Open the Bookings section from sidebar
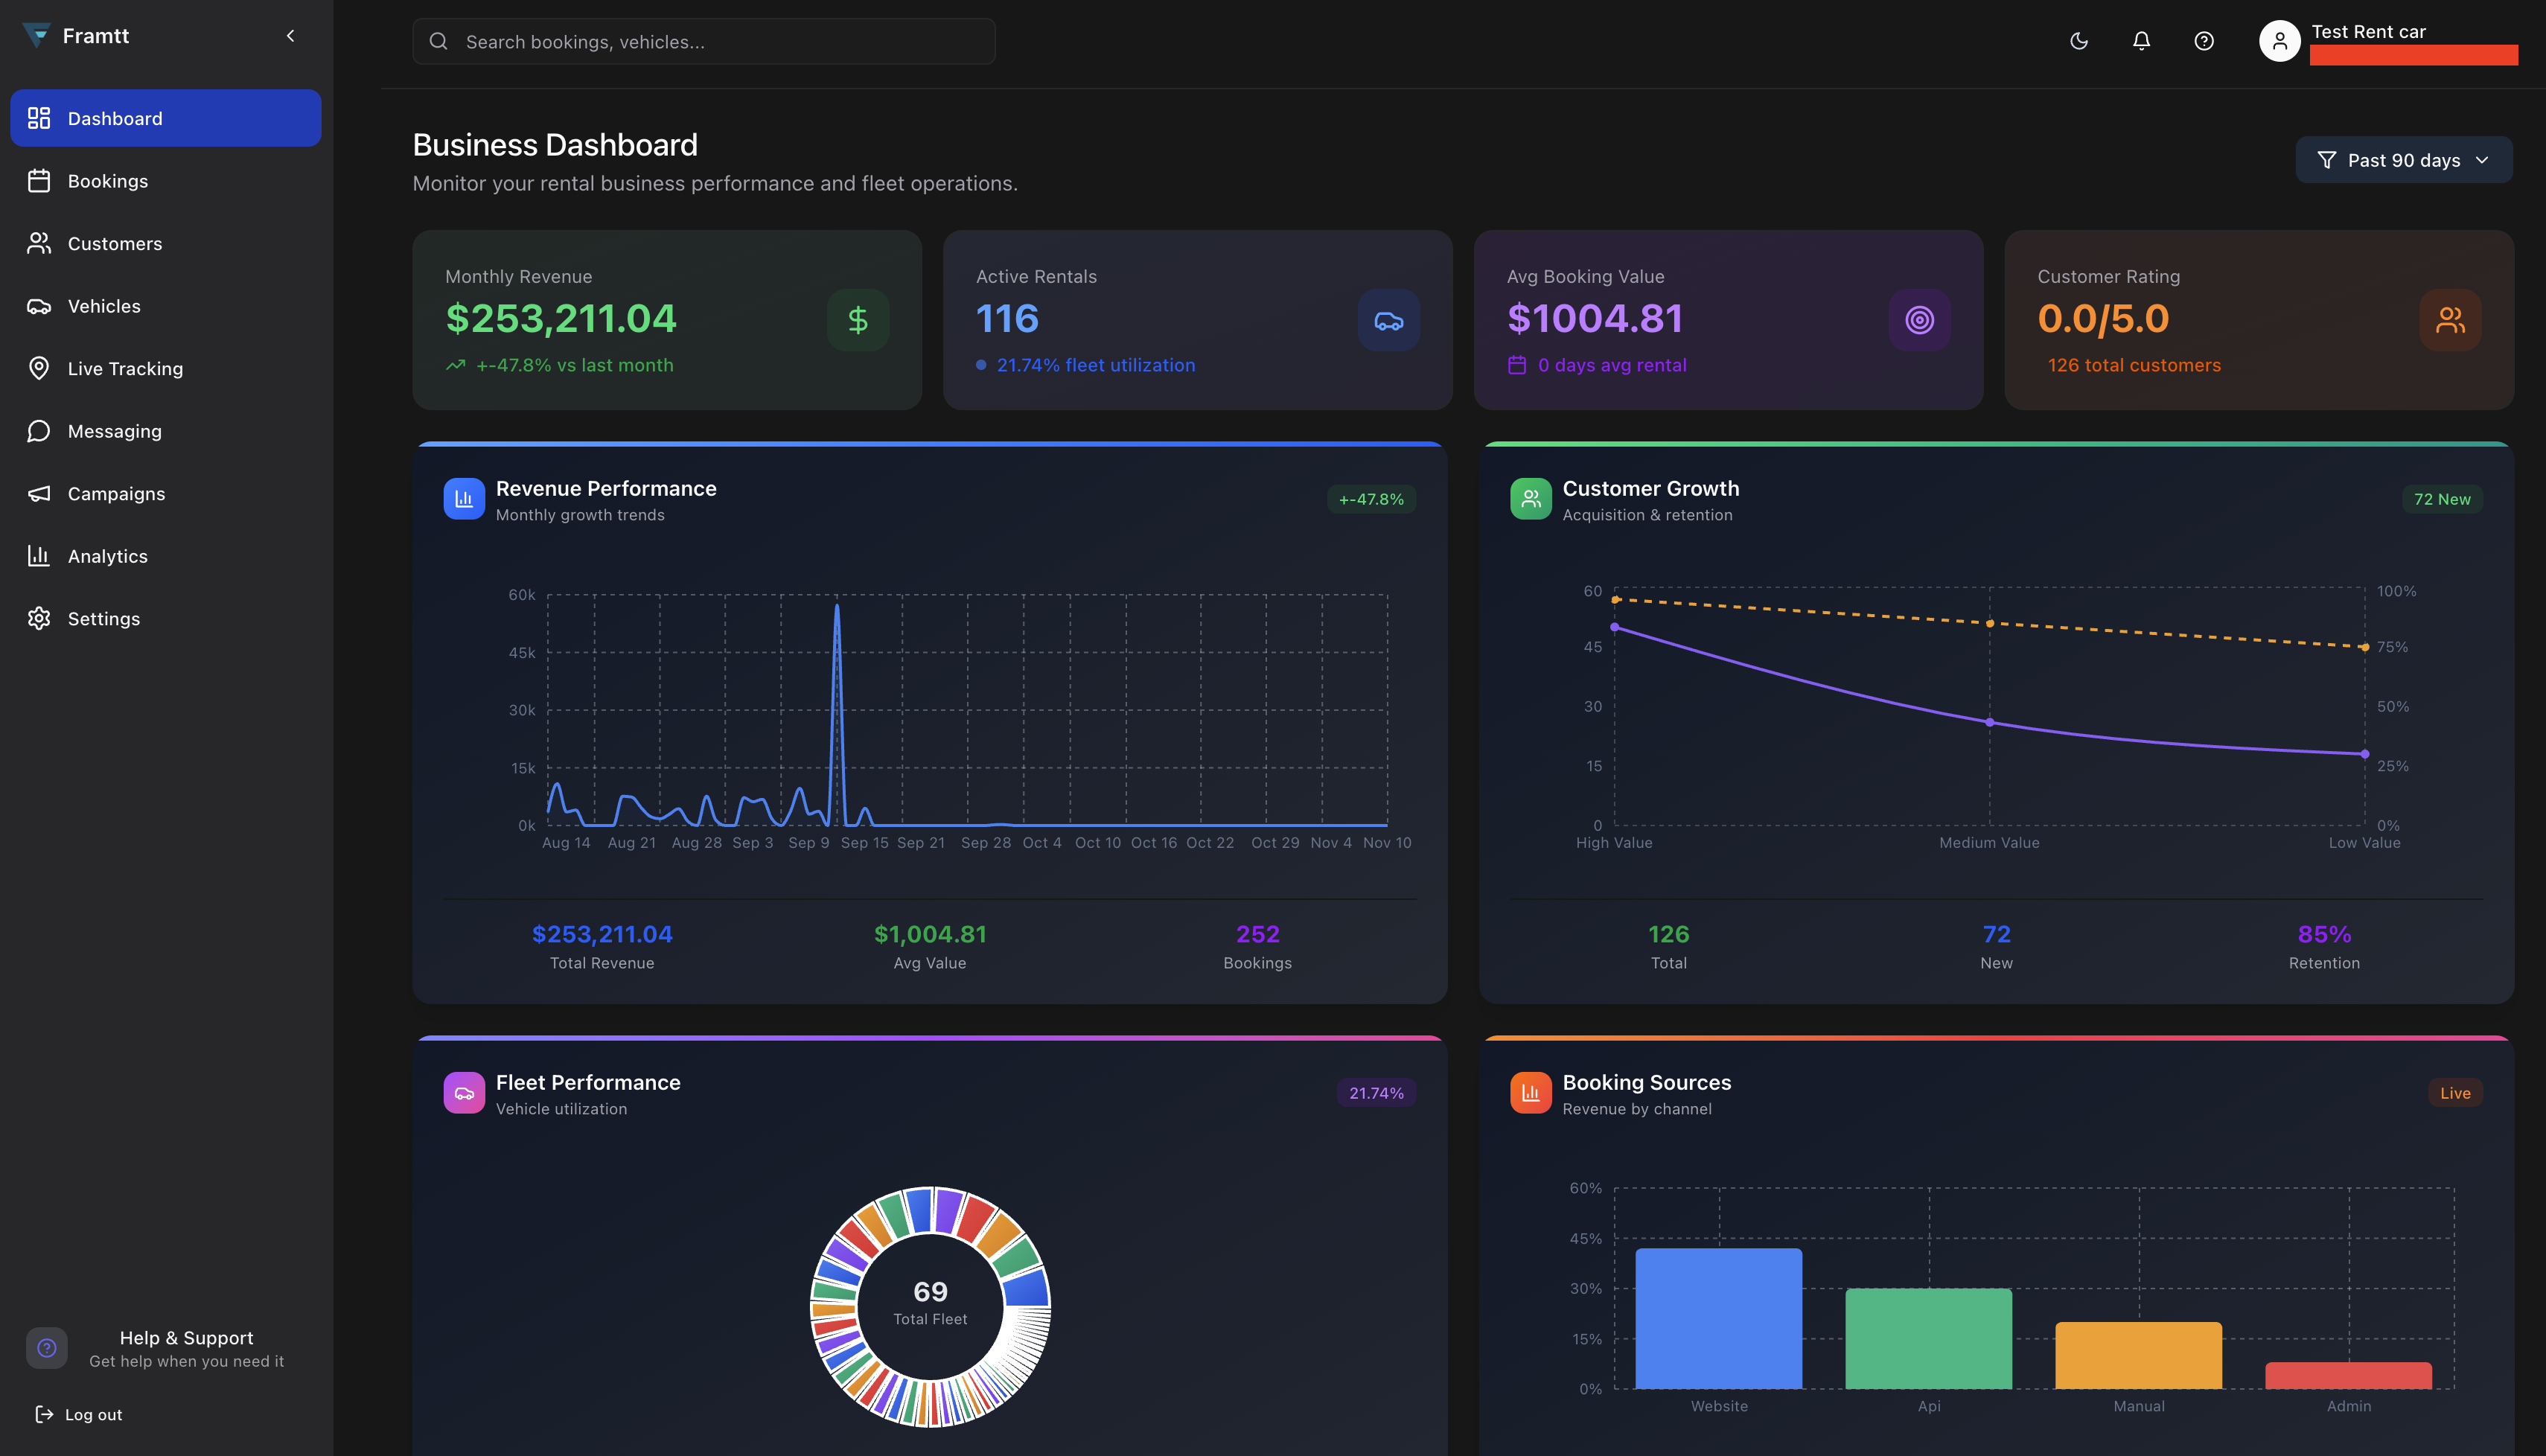 tap(107, 181)
